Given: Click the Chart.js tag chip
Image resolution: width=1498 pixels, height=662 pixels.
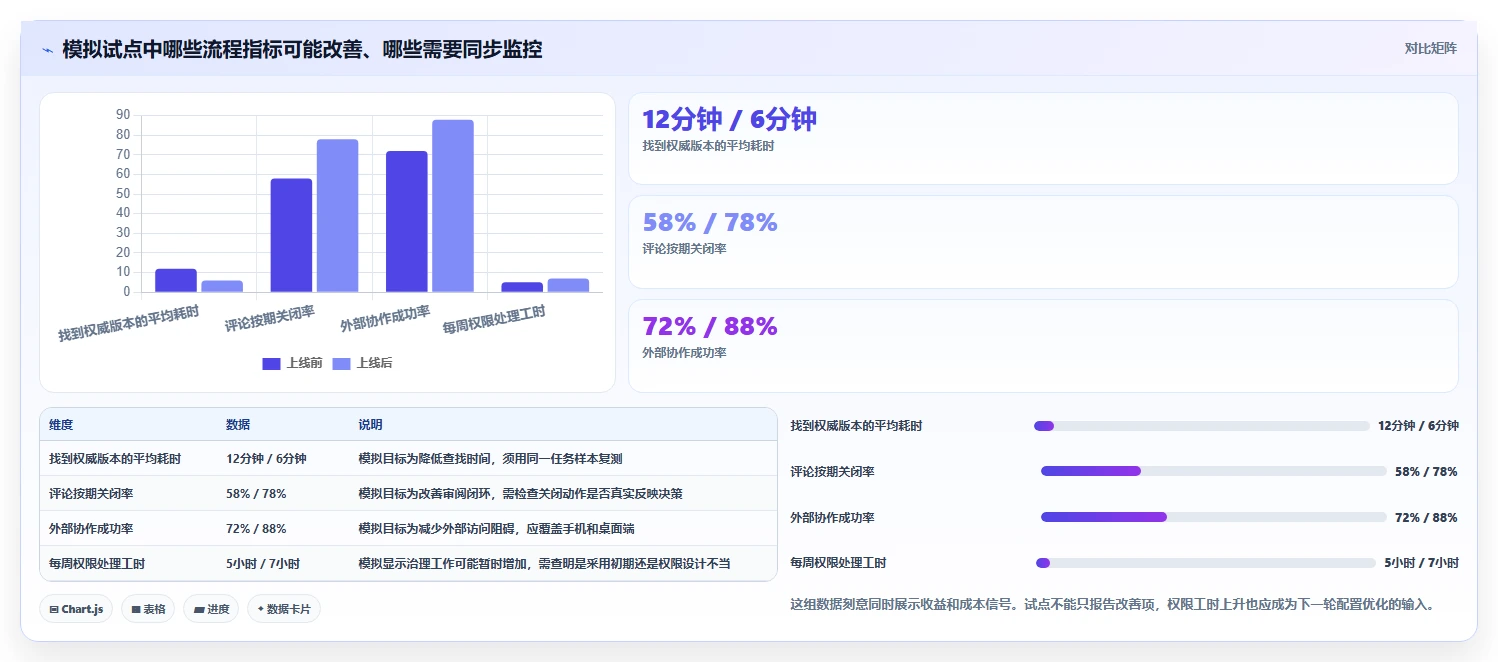Looking at the screenshot, I should [76, 609].
